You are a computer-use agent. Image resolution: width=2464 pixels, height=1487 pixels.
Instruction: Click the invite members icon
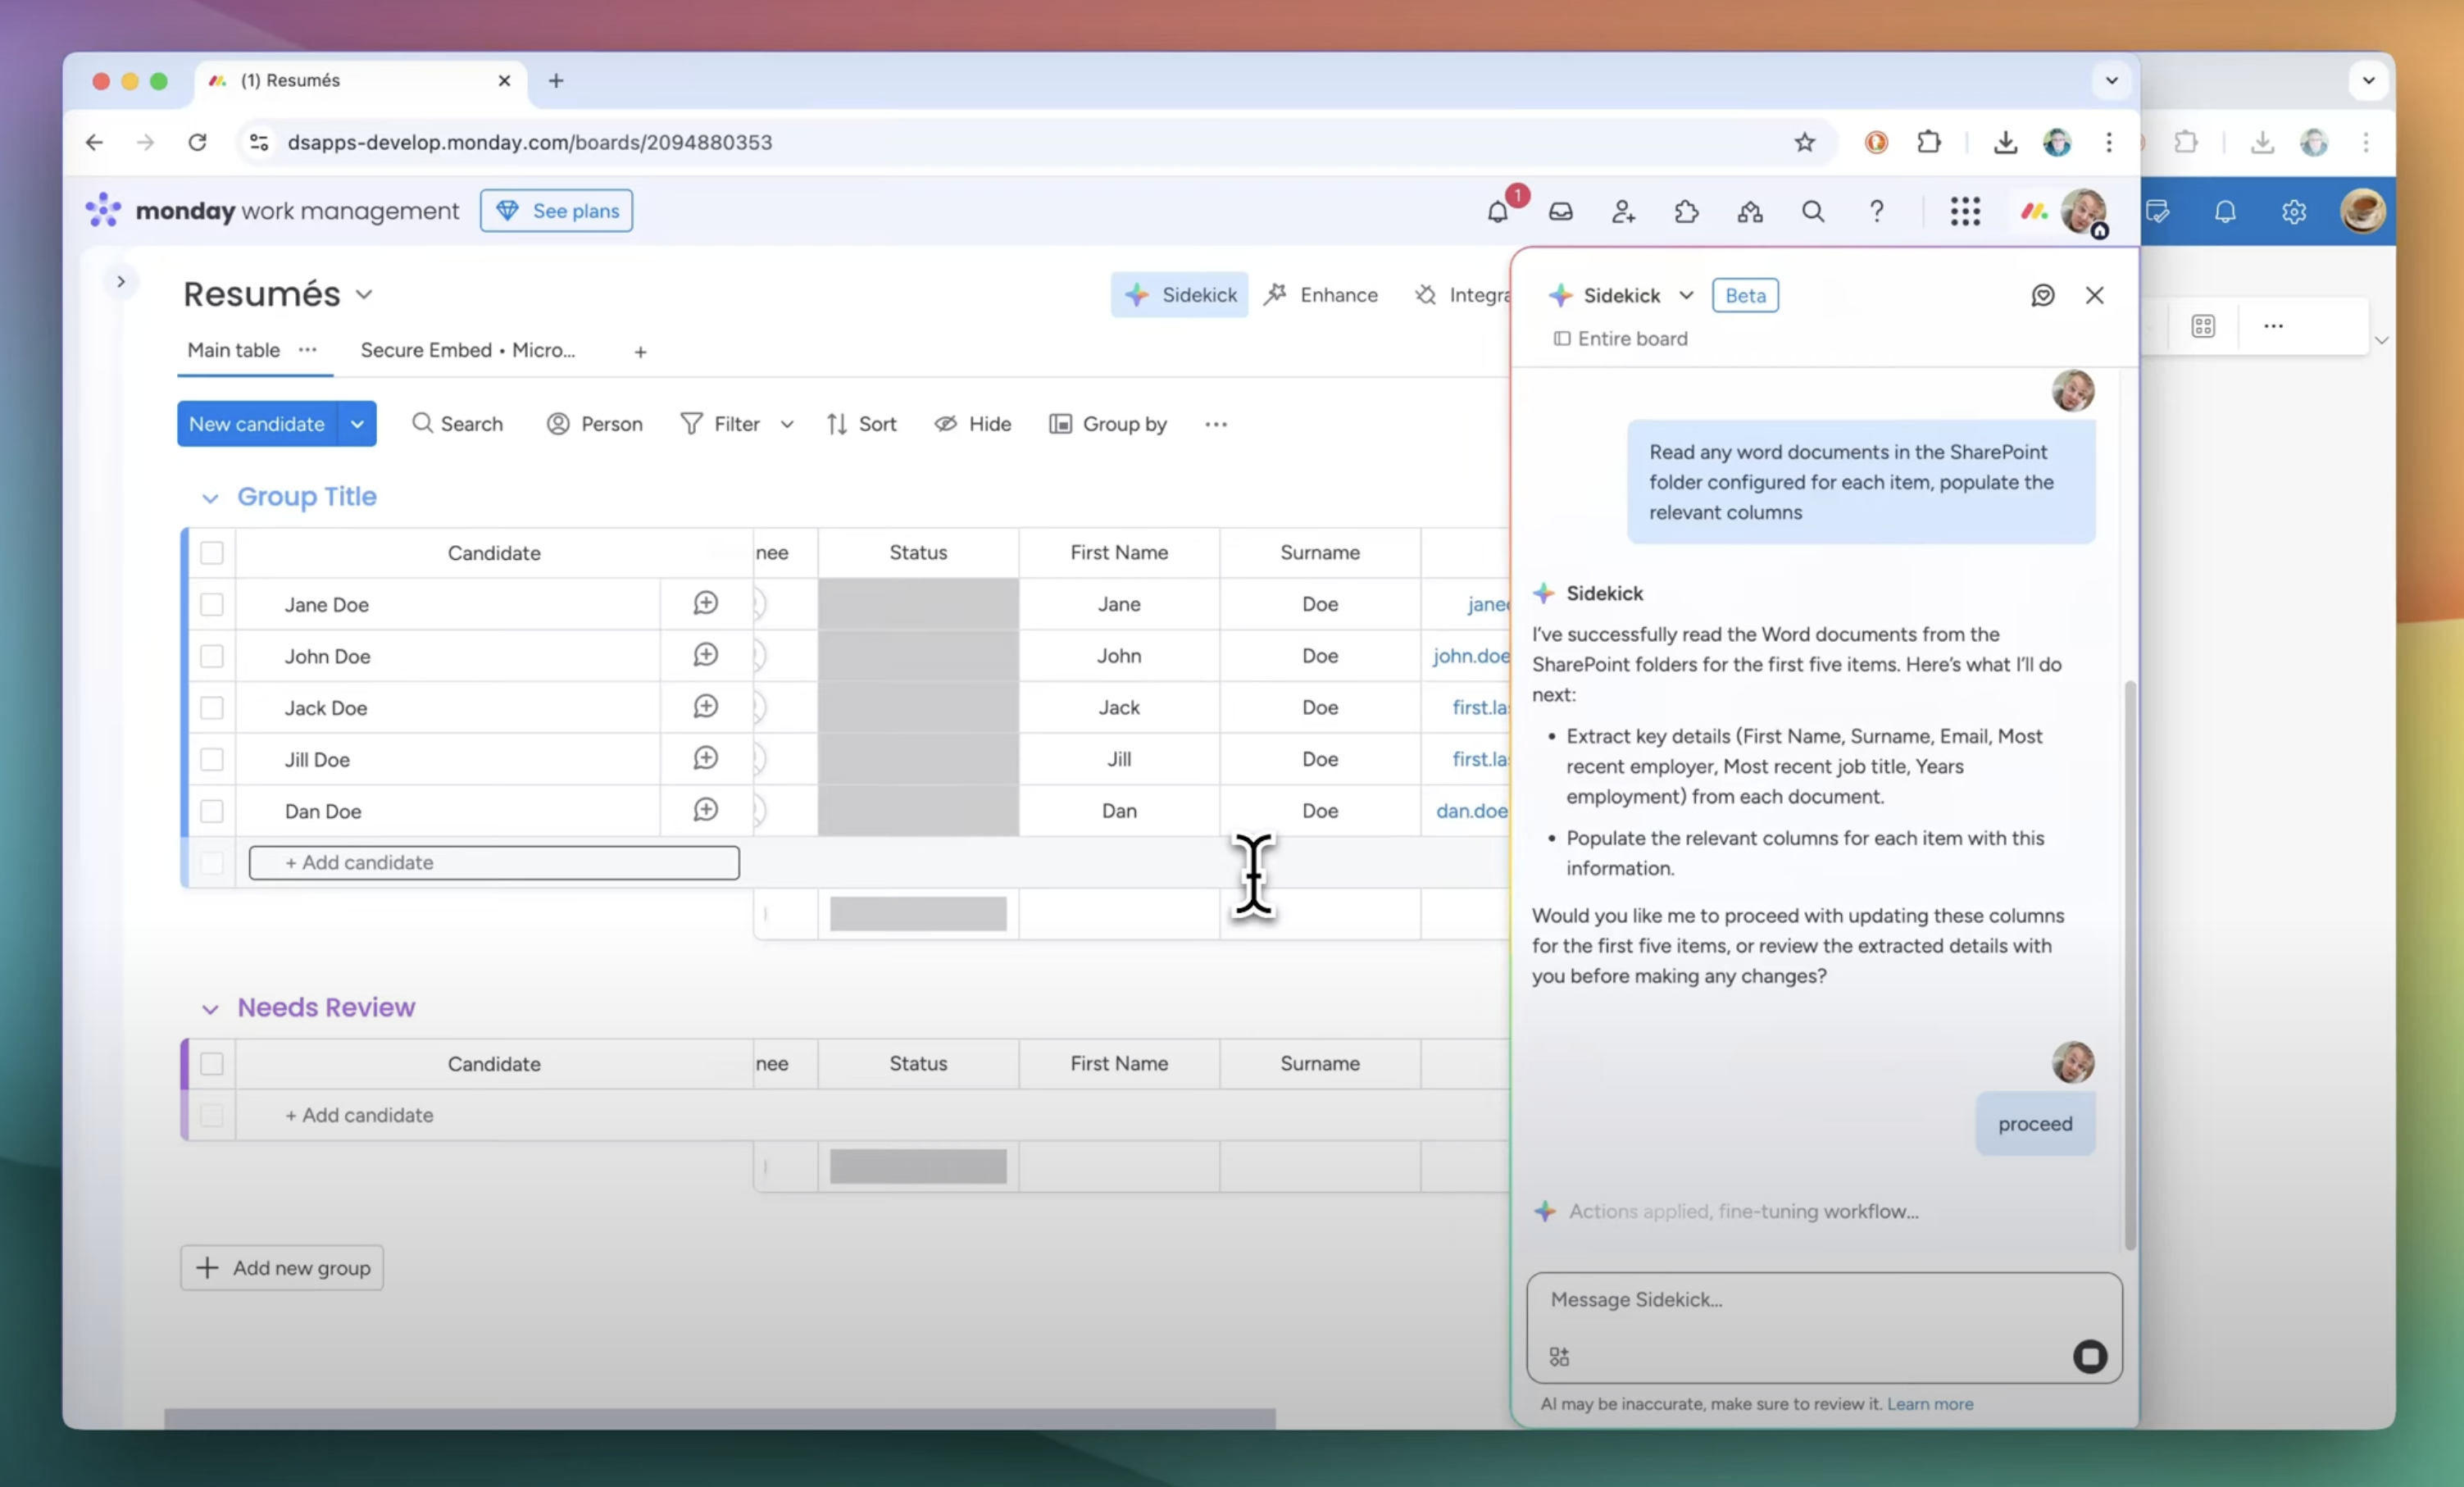pyautogui.click(x=1623, y=212)
